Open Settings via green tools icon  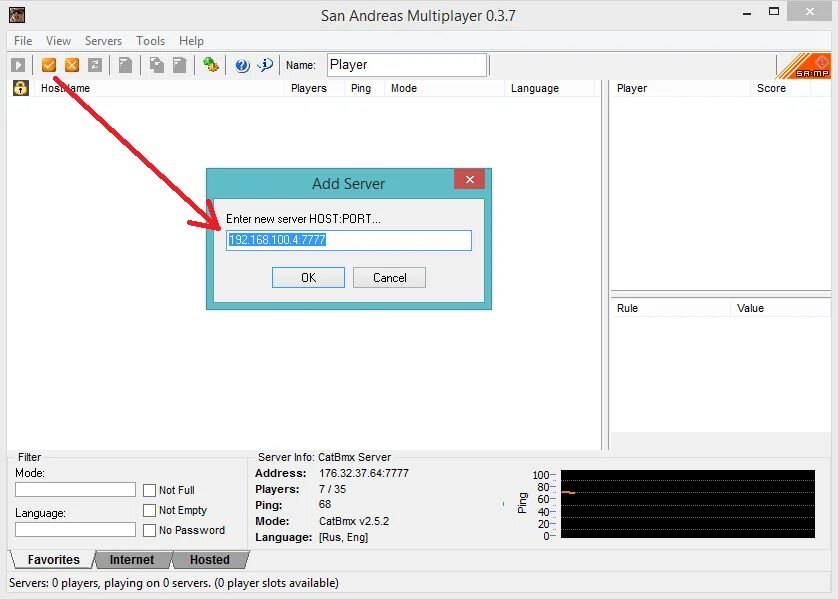[x=210, y=65]
